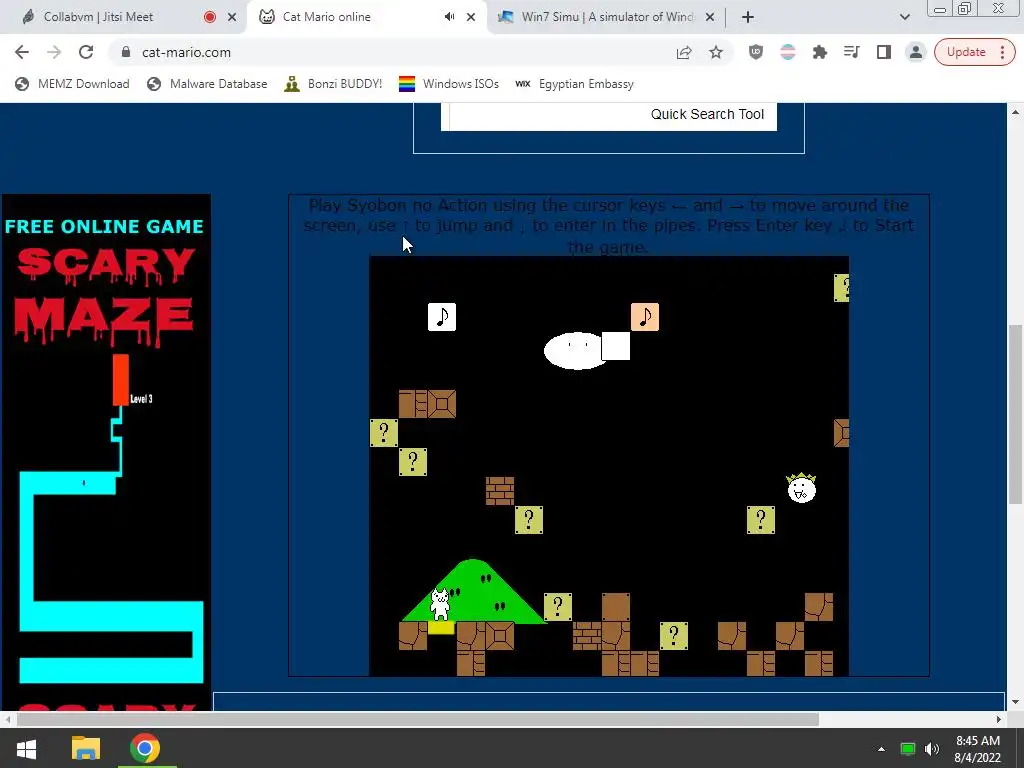Image resolution: width=1024 pixels, height=768 pixels.
Task: Open the striped round extension icon
Action: click(x=788, y=52)
